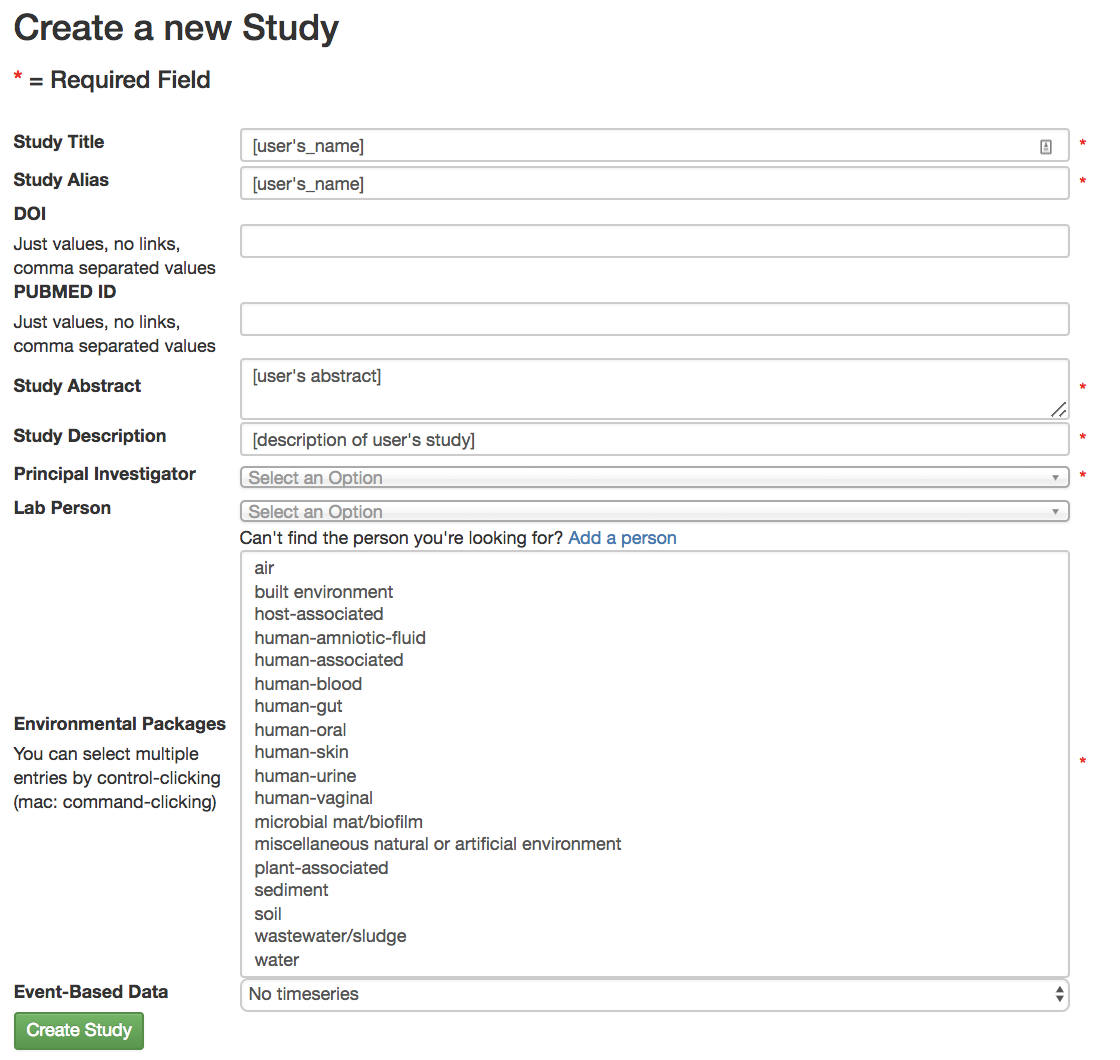This screenshot has width=1120, height=1060.
Task: Click the autofill icon in Study Title field
Action: click(1045, 146)
